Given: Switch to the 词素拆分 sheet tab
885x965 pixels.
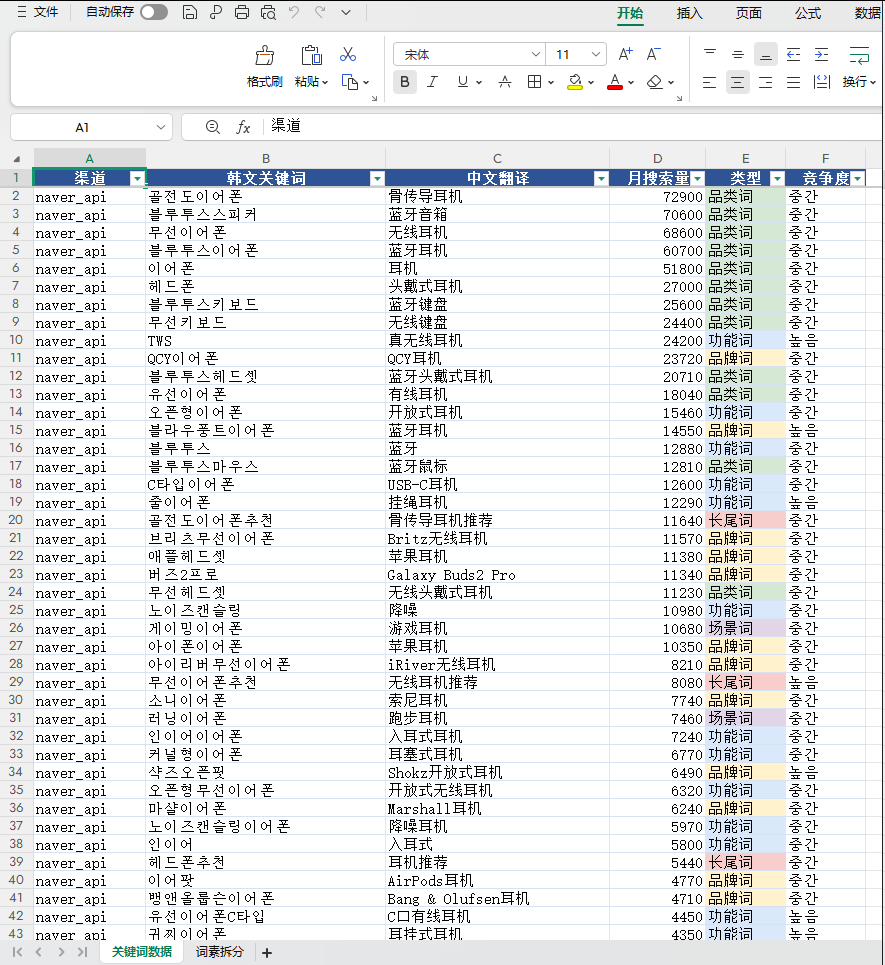Looking at the screenshot, I should click(220, 951).
